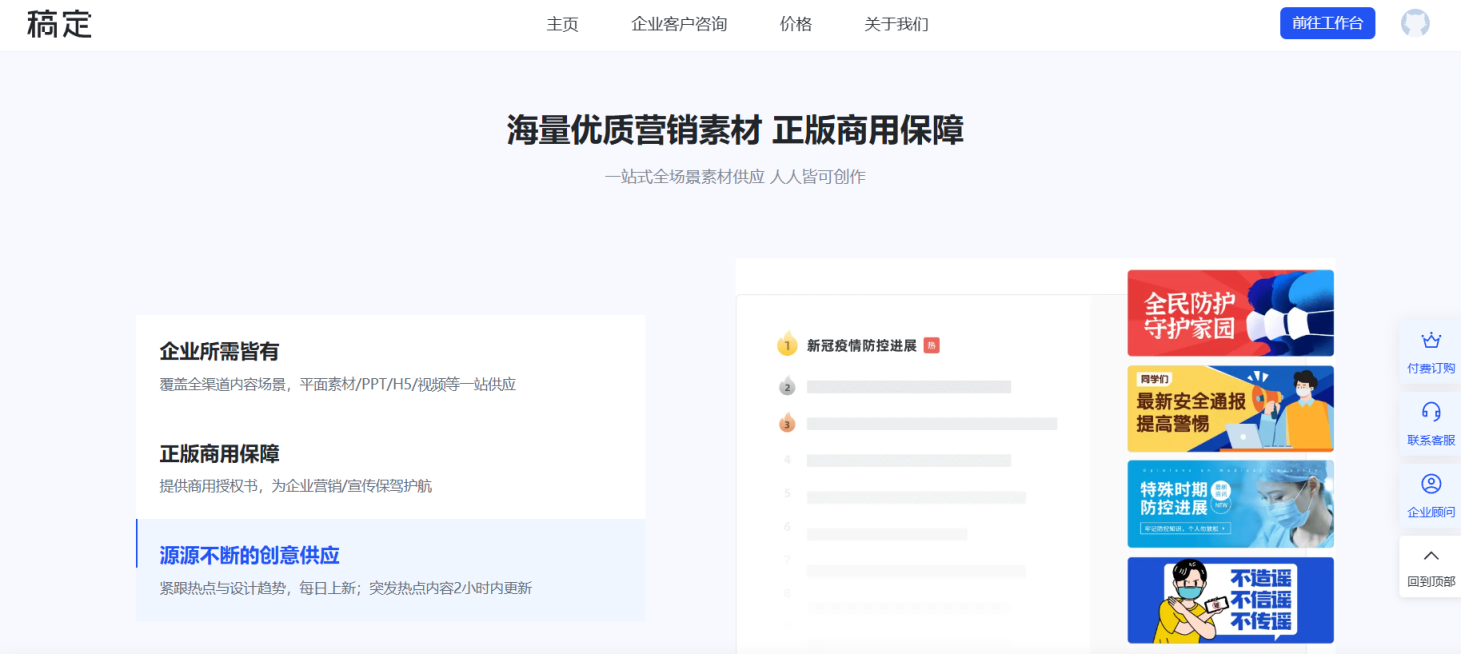
Task: Select the 源源不断的创意供应 feature tab
Action: click(390, 570)
